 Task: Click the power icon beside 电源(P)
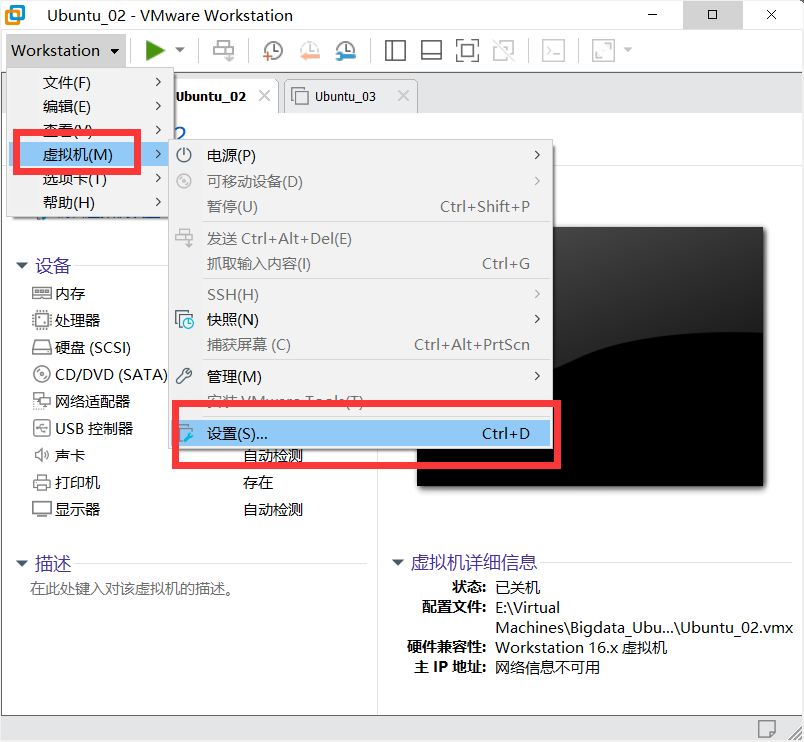pyautogui.click(x=184, y=155)
